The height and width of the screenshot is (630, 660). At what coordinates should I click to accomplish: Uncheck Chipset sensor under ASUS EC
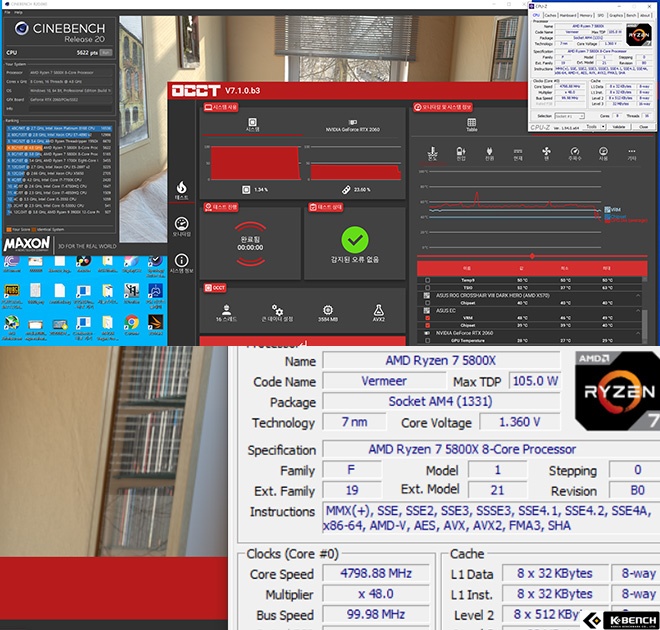(x=428, y=325)
